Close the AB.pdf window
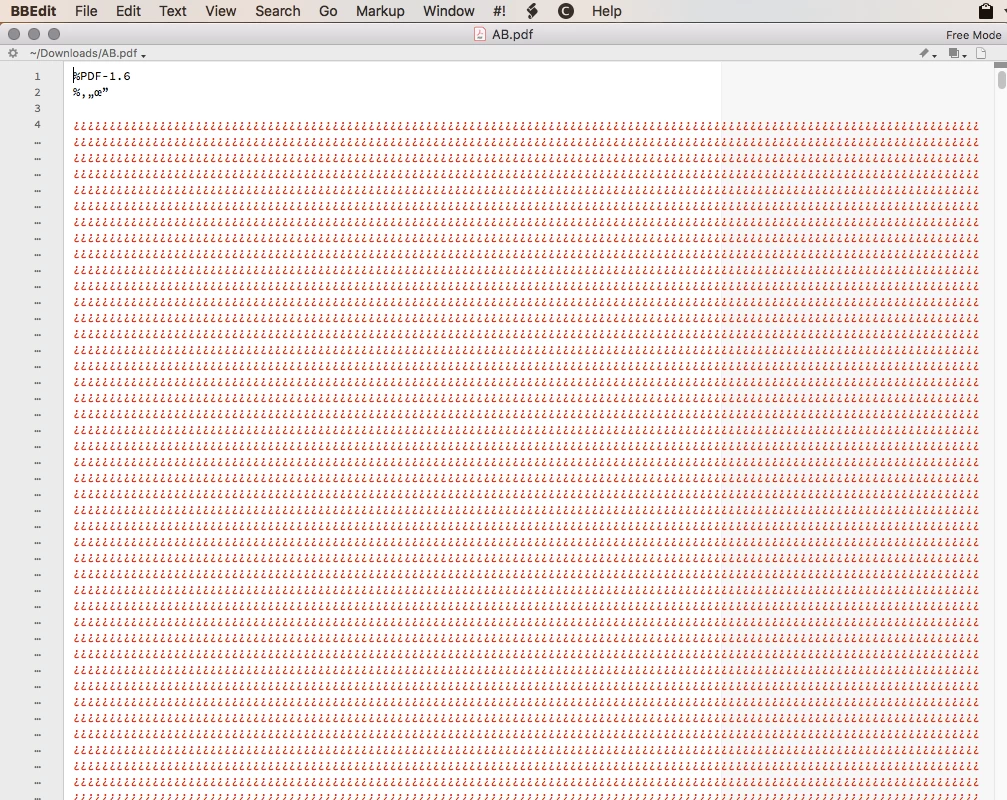 13,34
